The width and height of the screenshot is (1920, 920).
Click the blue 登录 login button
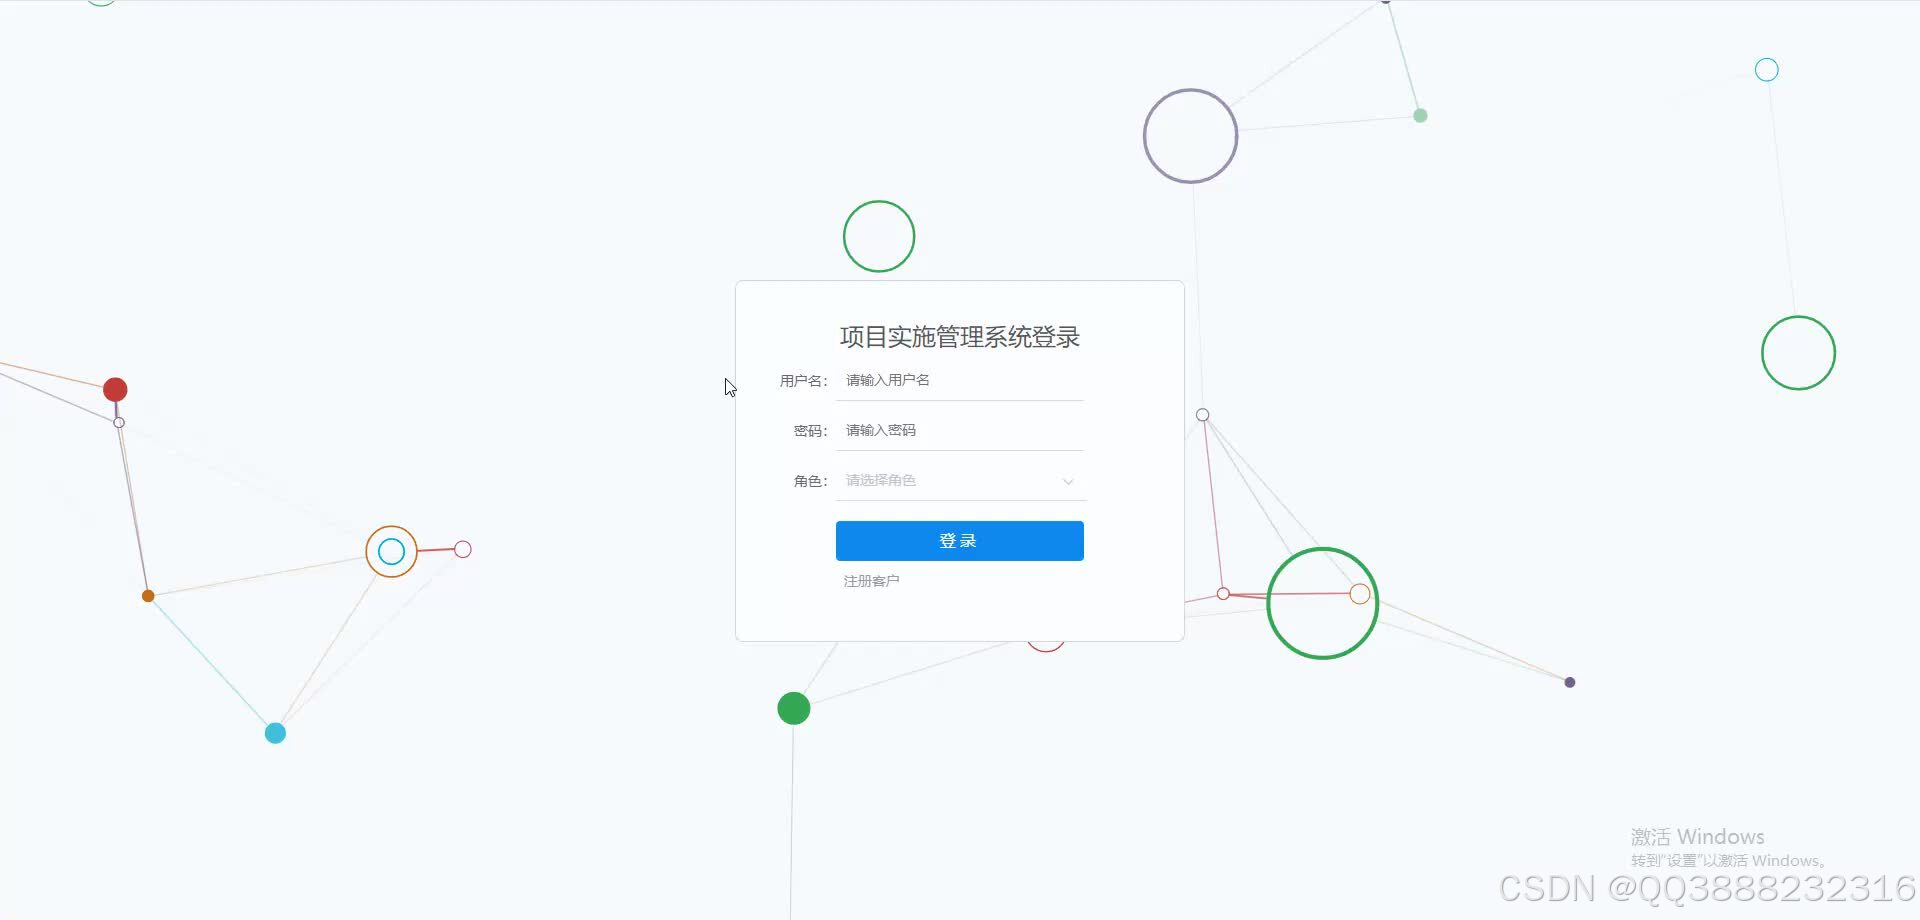point(960,540)
